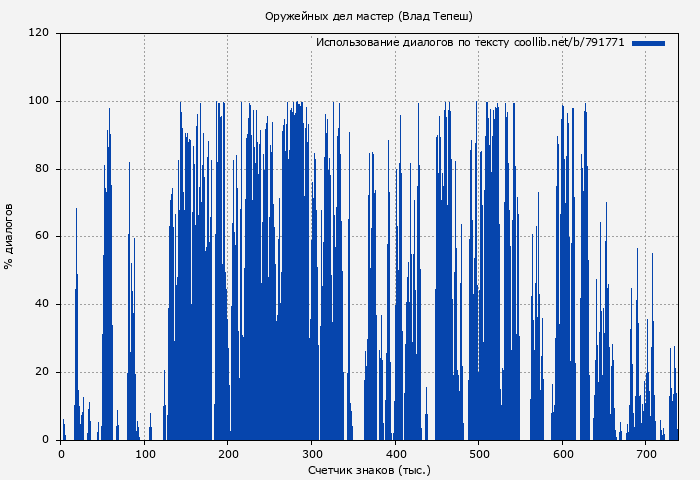Click the chart title "Оружейных дел мастер"
Screen dimensions: 700x480
click(369, 16)
